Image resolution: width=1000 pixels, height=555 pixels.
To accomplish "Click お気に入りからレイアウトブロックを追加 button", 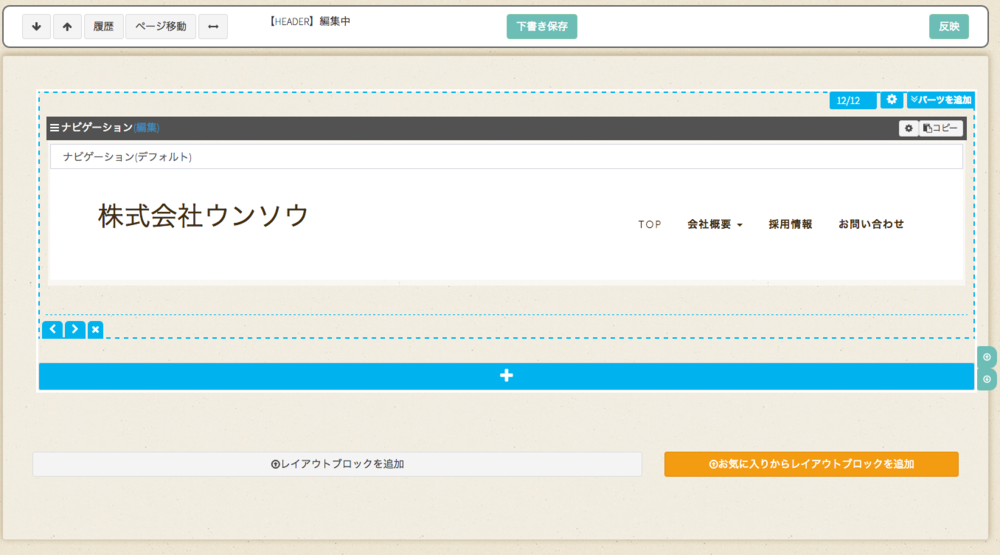I will [811, 464].
